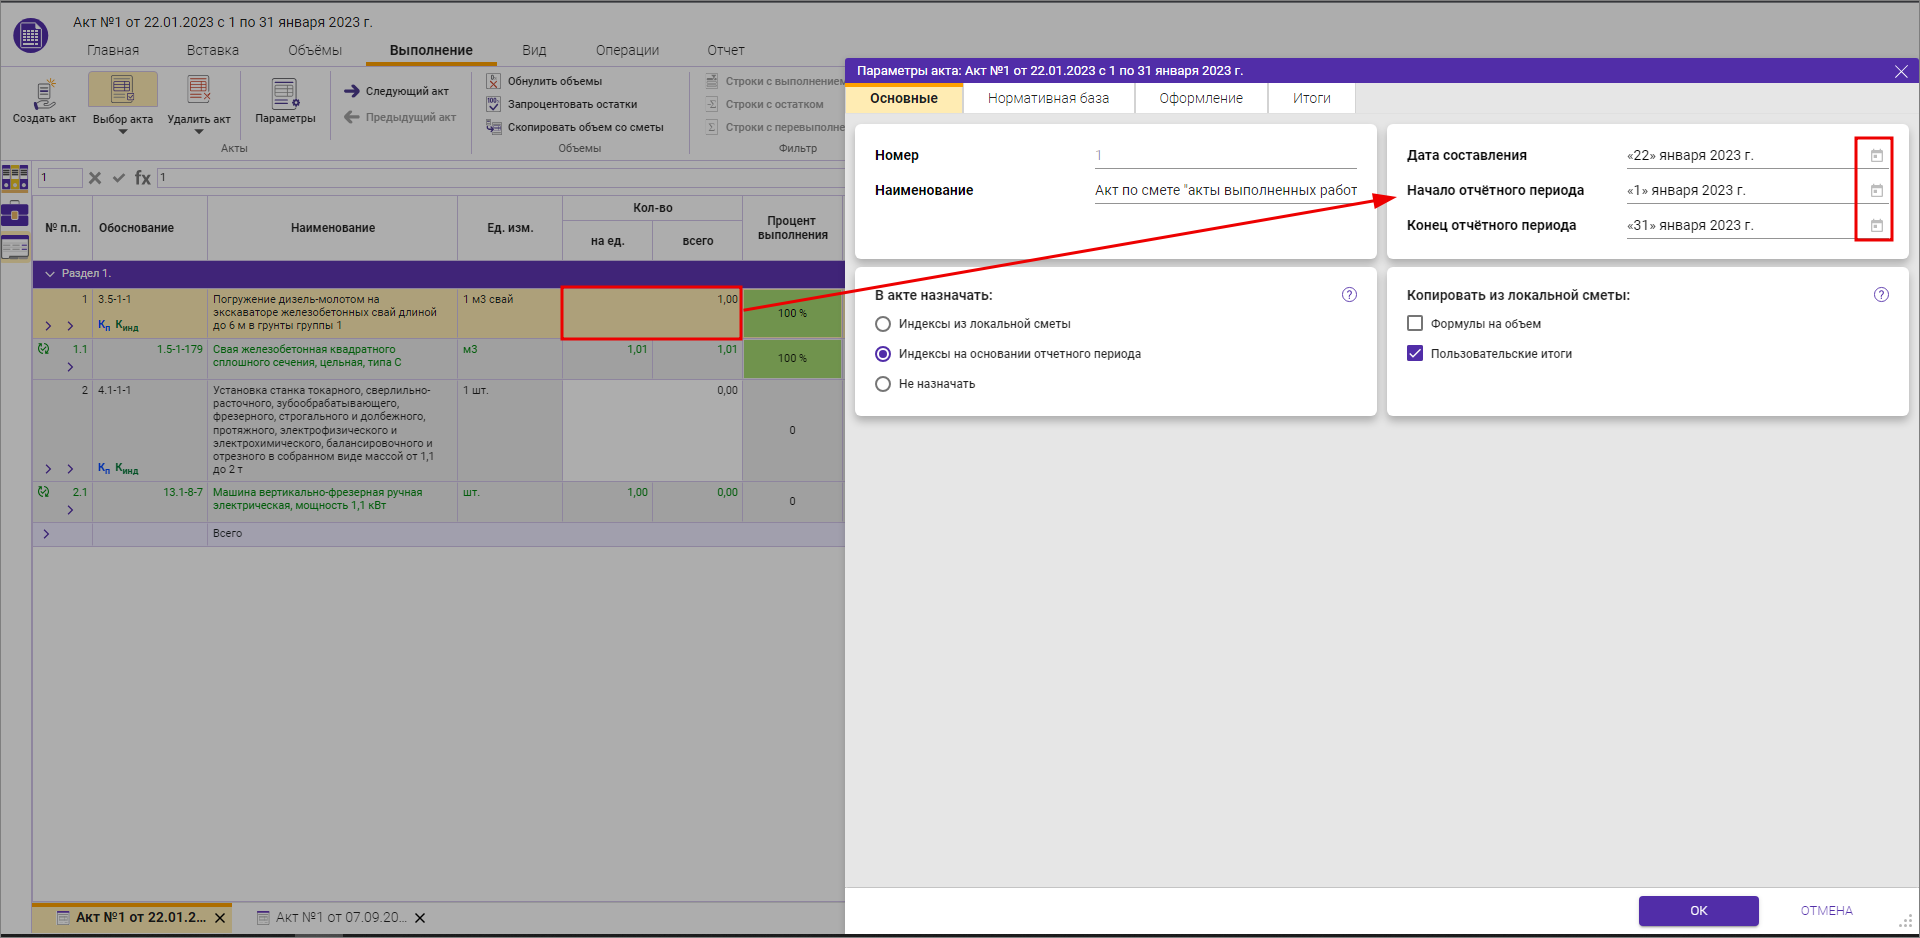The width and height of the screenshot is (1920, 938).
Task: Click the Наименование input field
Action: [1225, 191]
